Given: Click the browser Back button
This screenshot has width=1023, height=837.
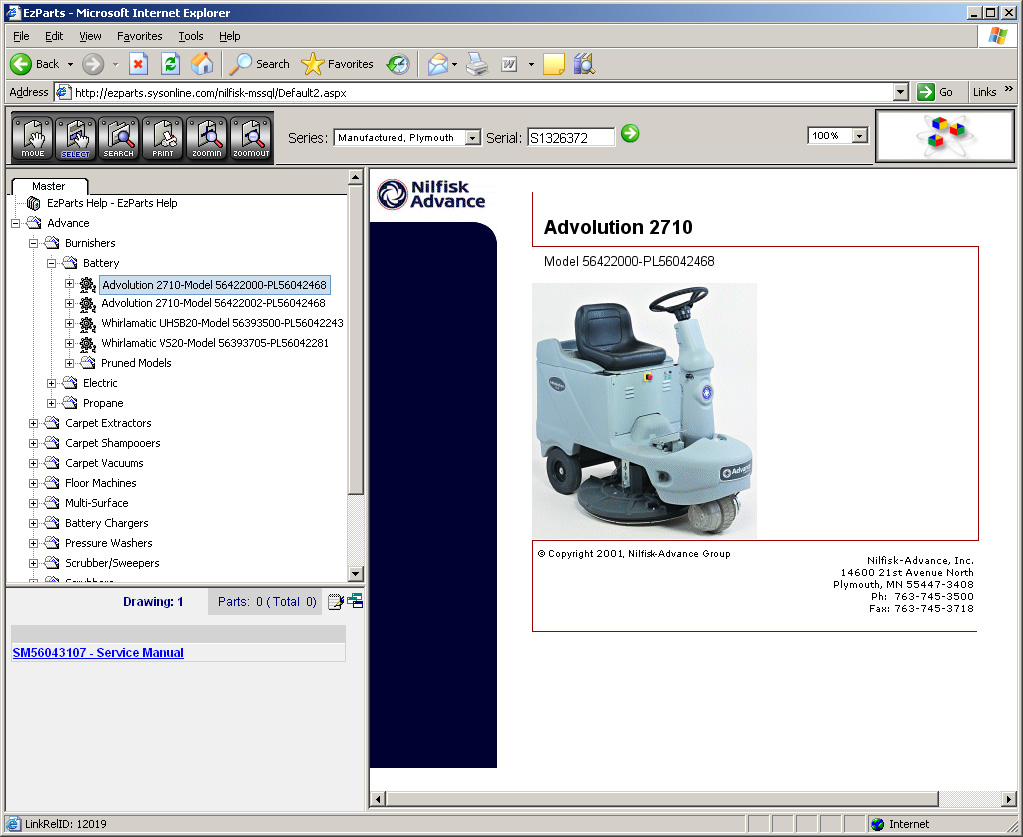Looking at the screenshot, I should pyautogui.click(x=35, y=64).
